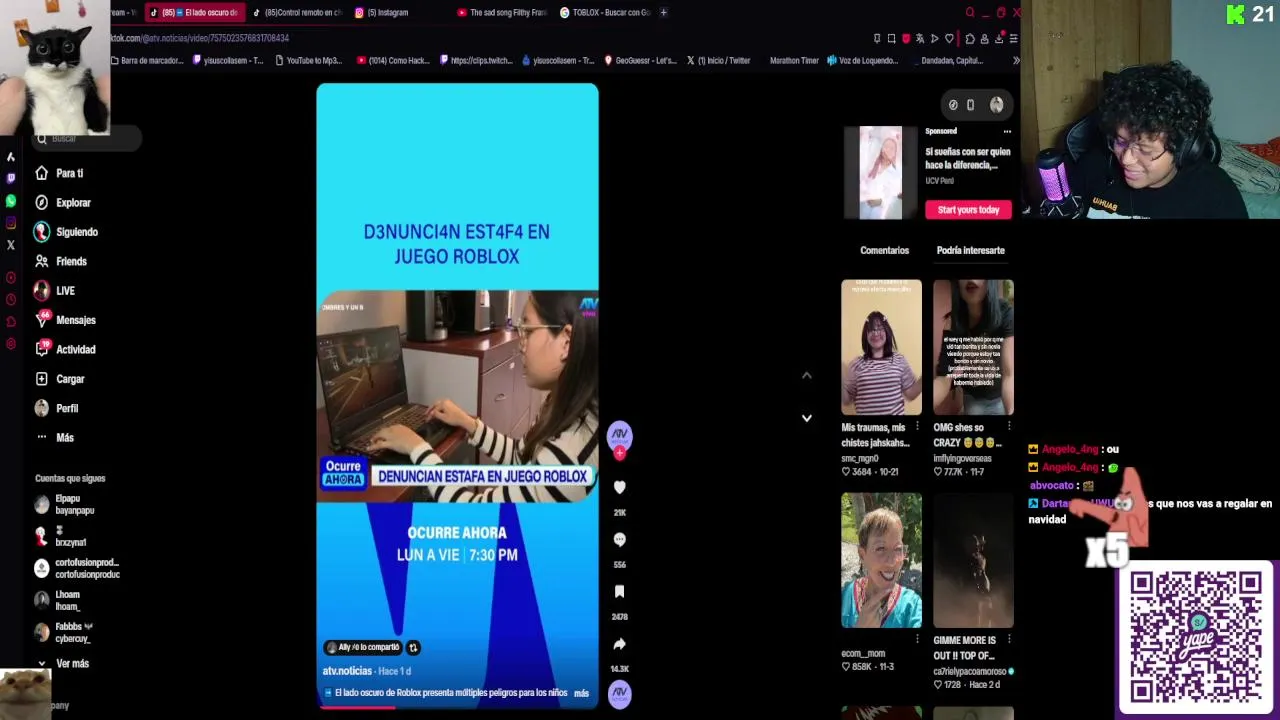Open the Voz de Loquendo bookmark
1280x720 pixels.
pos(862,61)
